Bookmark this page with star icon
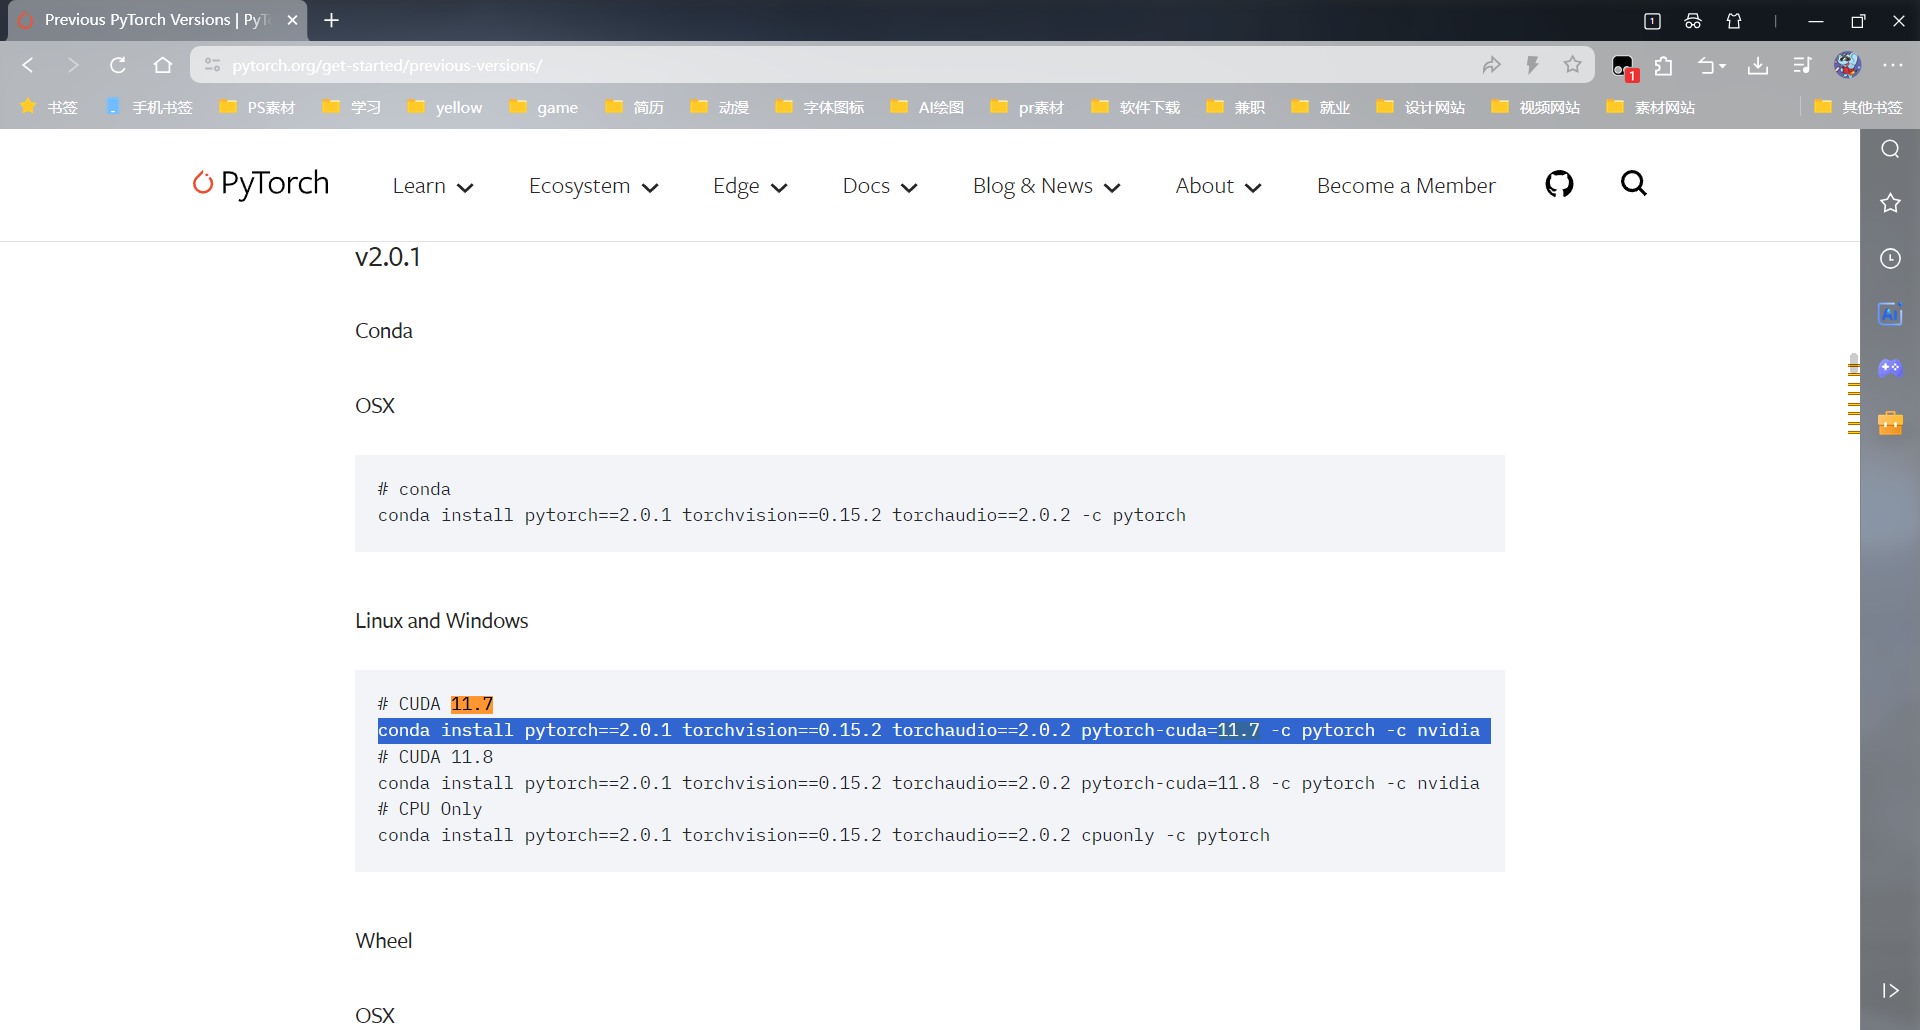The width and height of the screenshot is (1920, 1030). point(1573,65)
